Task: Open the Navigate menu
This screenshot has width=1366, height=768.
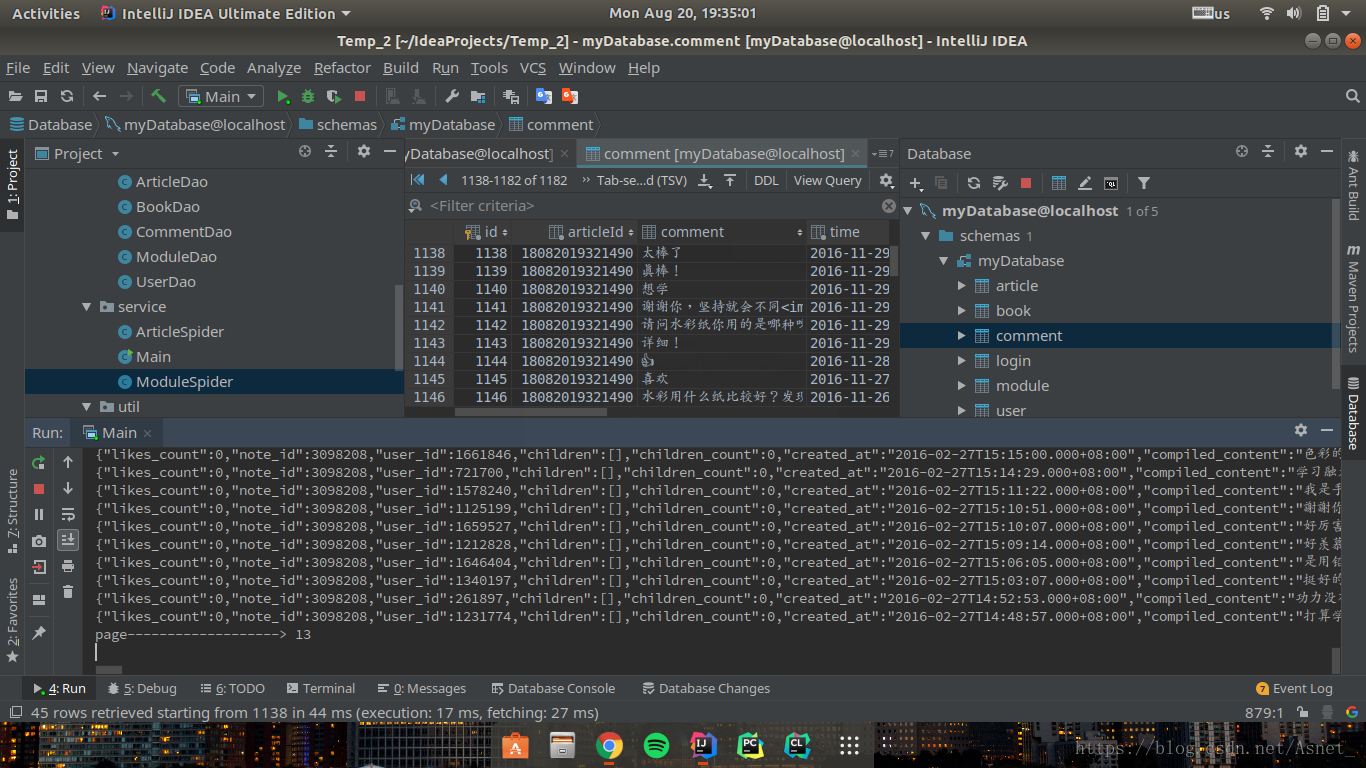Action: coord(157,68)
